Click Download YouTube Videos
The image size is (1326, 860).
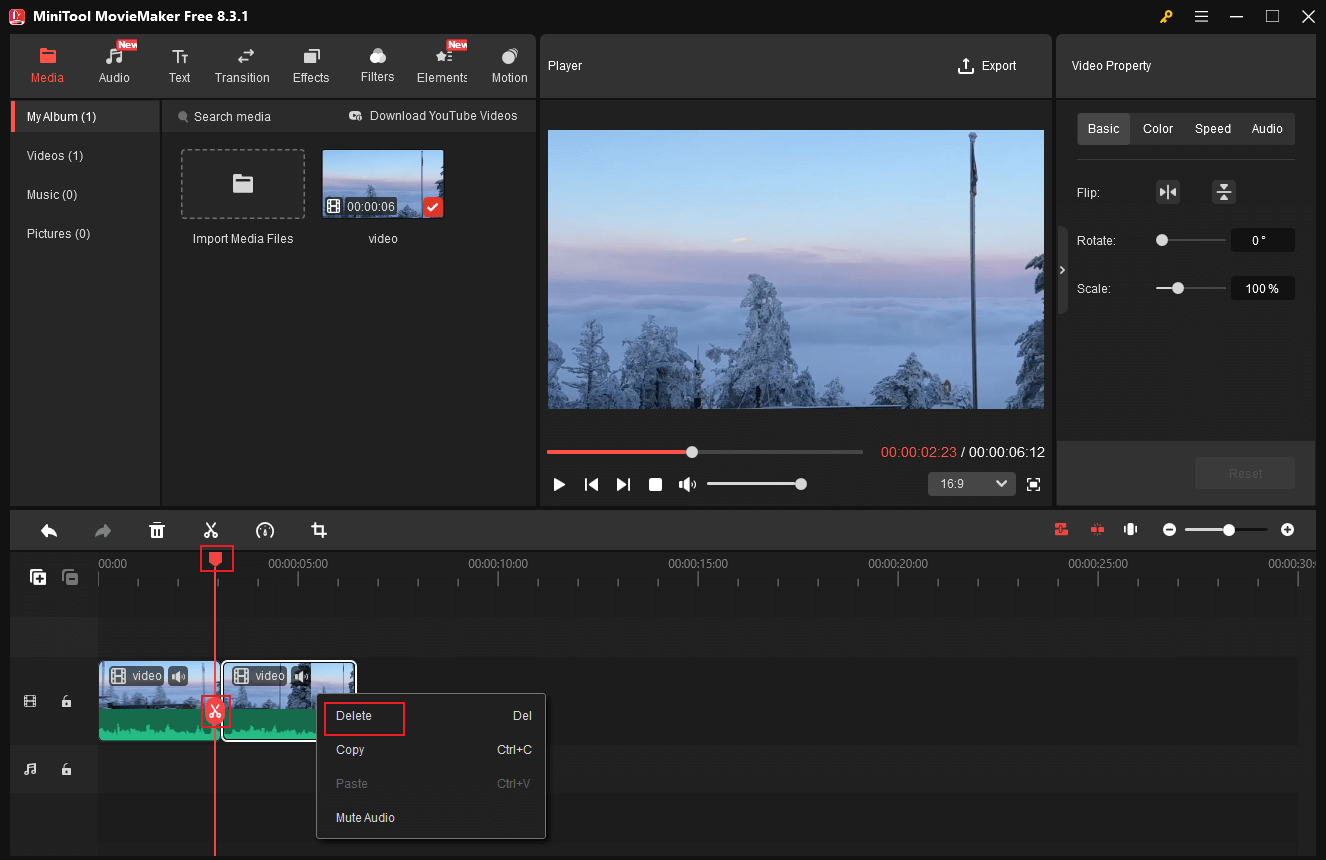(x=433, y=116)
